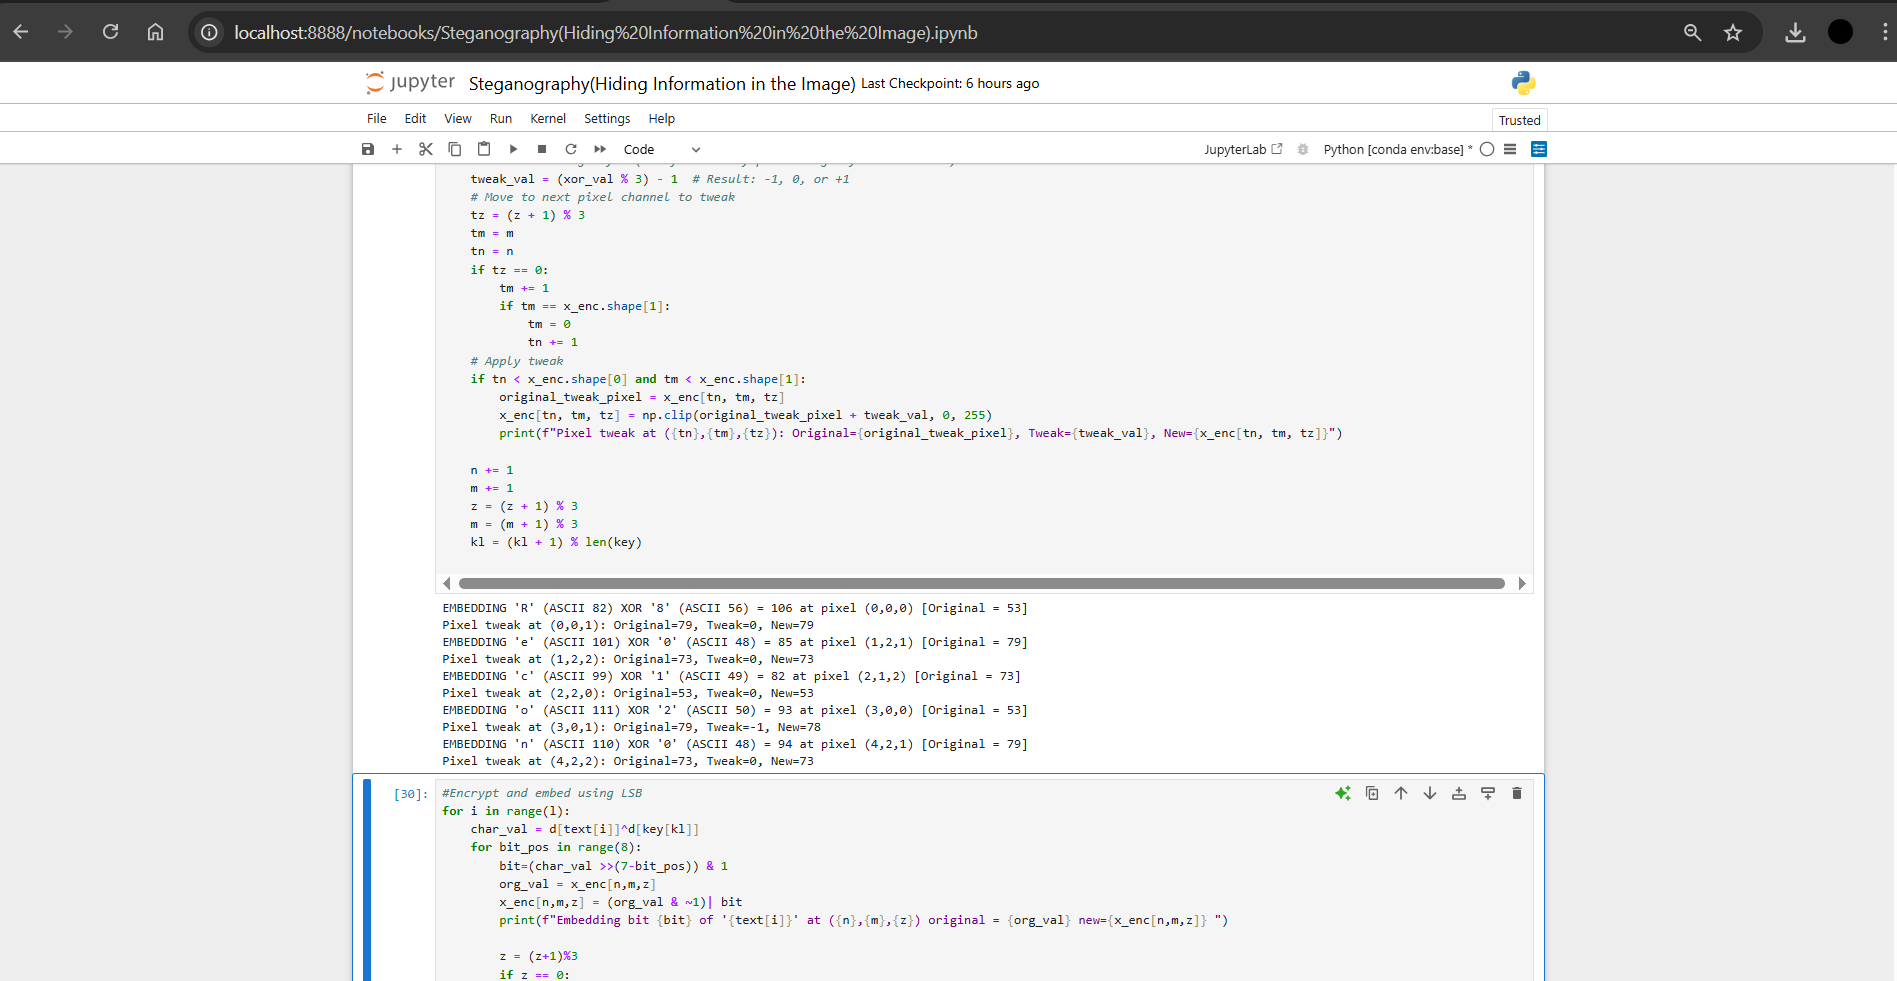1897x981 pixels.
Task: Restart kernel and run all cells icon
Action: (600, 149)
